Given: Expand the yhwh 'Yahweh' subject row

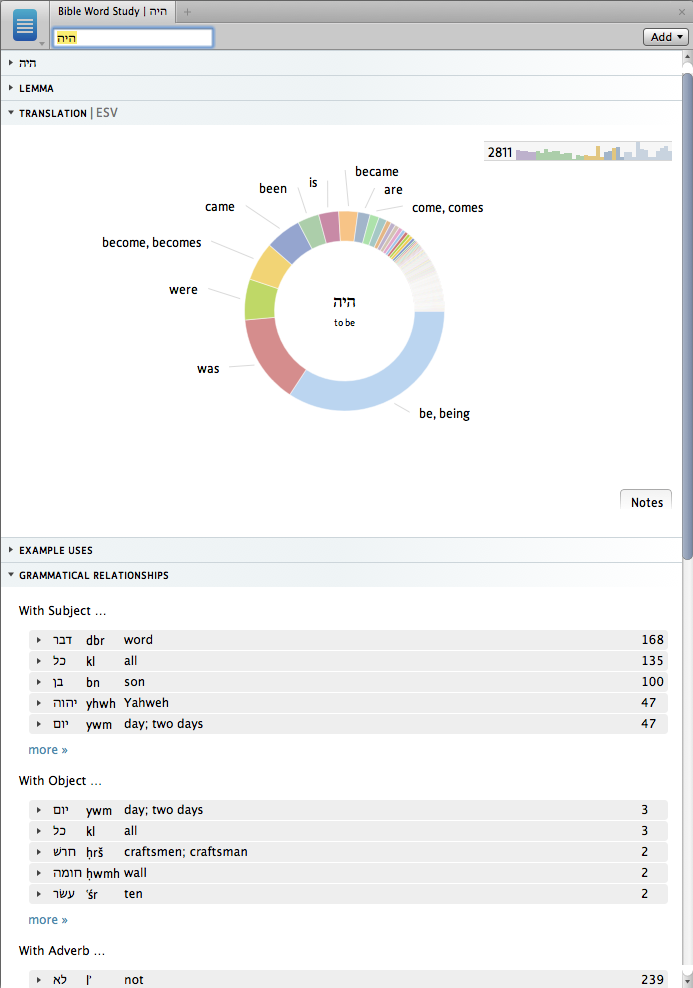Looking at the screenshot, I should coord(39,703).
